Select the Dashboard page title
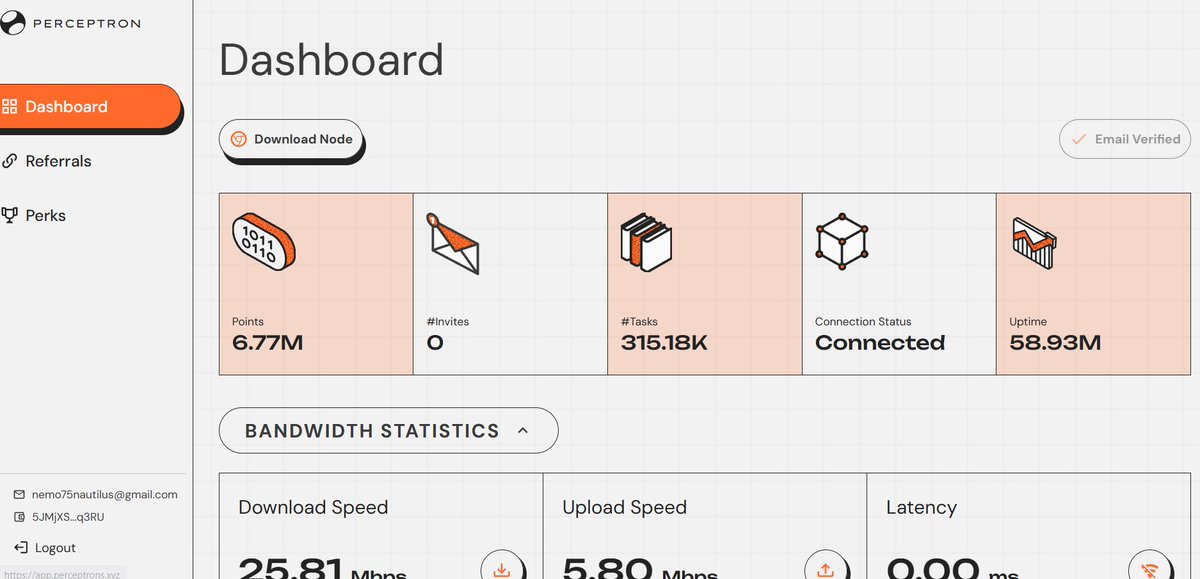 pyautogui.click(x=331, y=59)
